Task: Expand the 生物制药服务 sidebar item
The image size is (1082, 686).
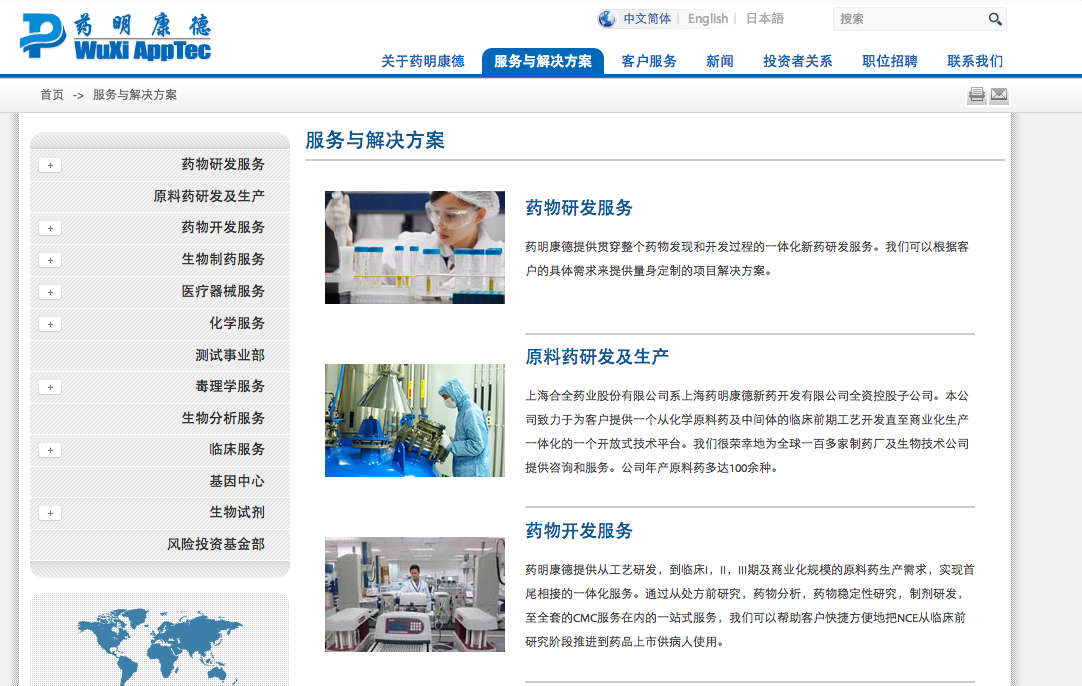Action: point(50,260)
